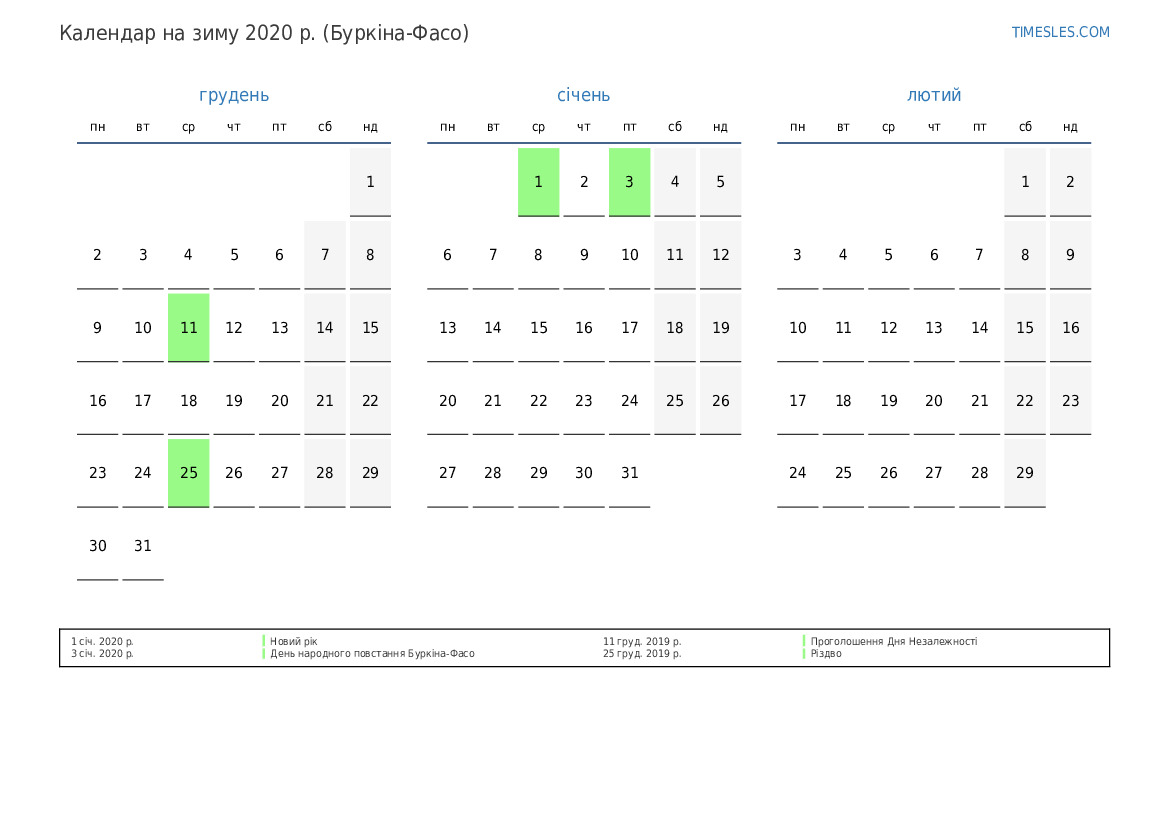1169x827 pixels.
Task: Select highlighted December 11 holiday
Action: 189,328
